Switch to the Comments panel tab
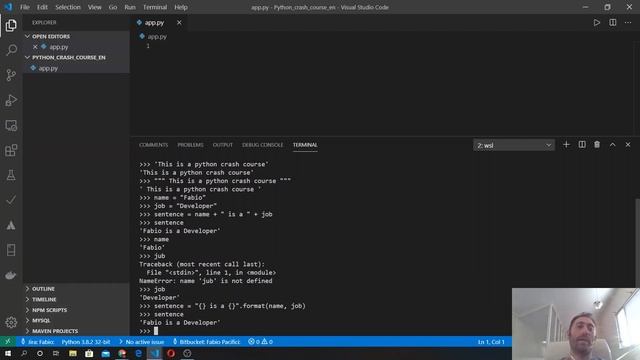This screenshot has height=360, width=640. 153,145
